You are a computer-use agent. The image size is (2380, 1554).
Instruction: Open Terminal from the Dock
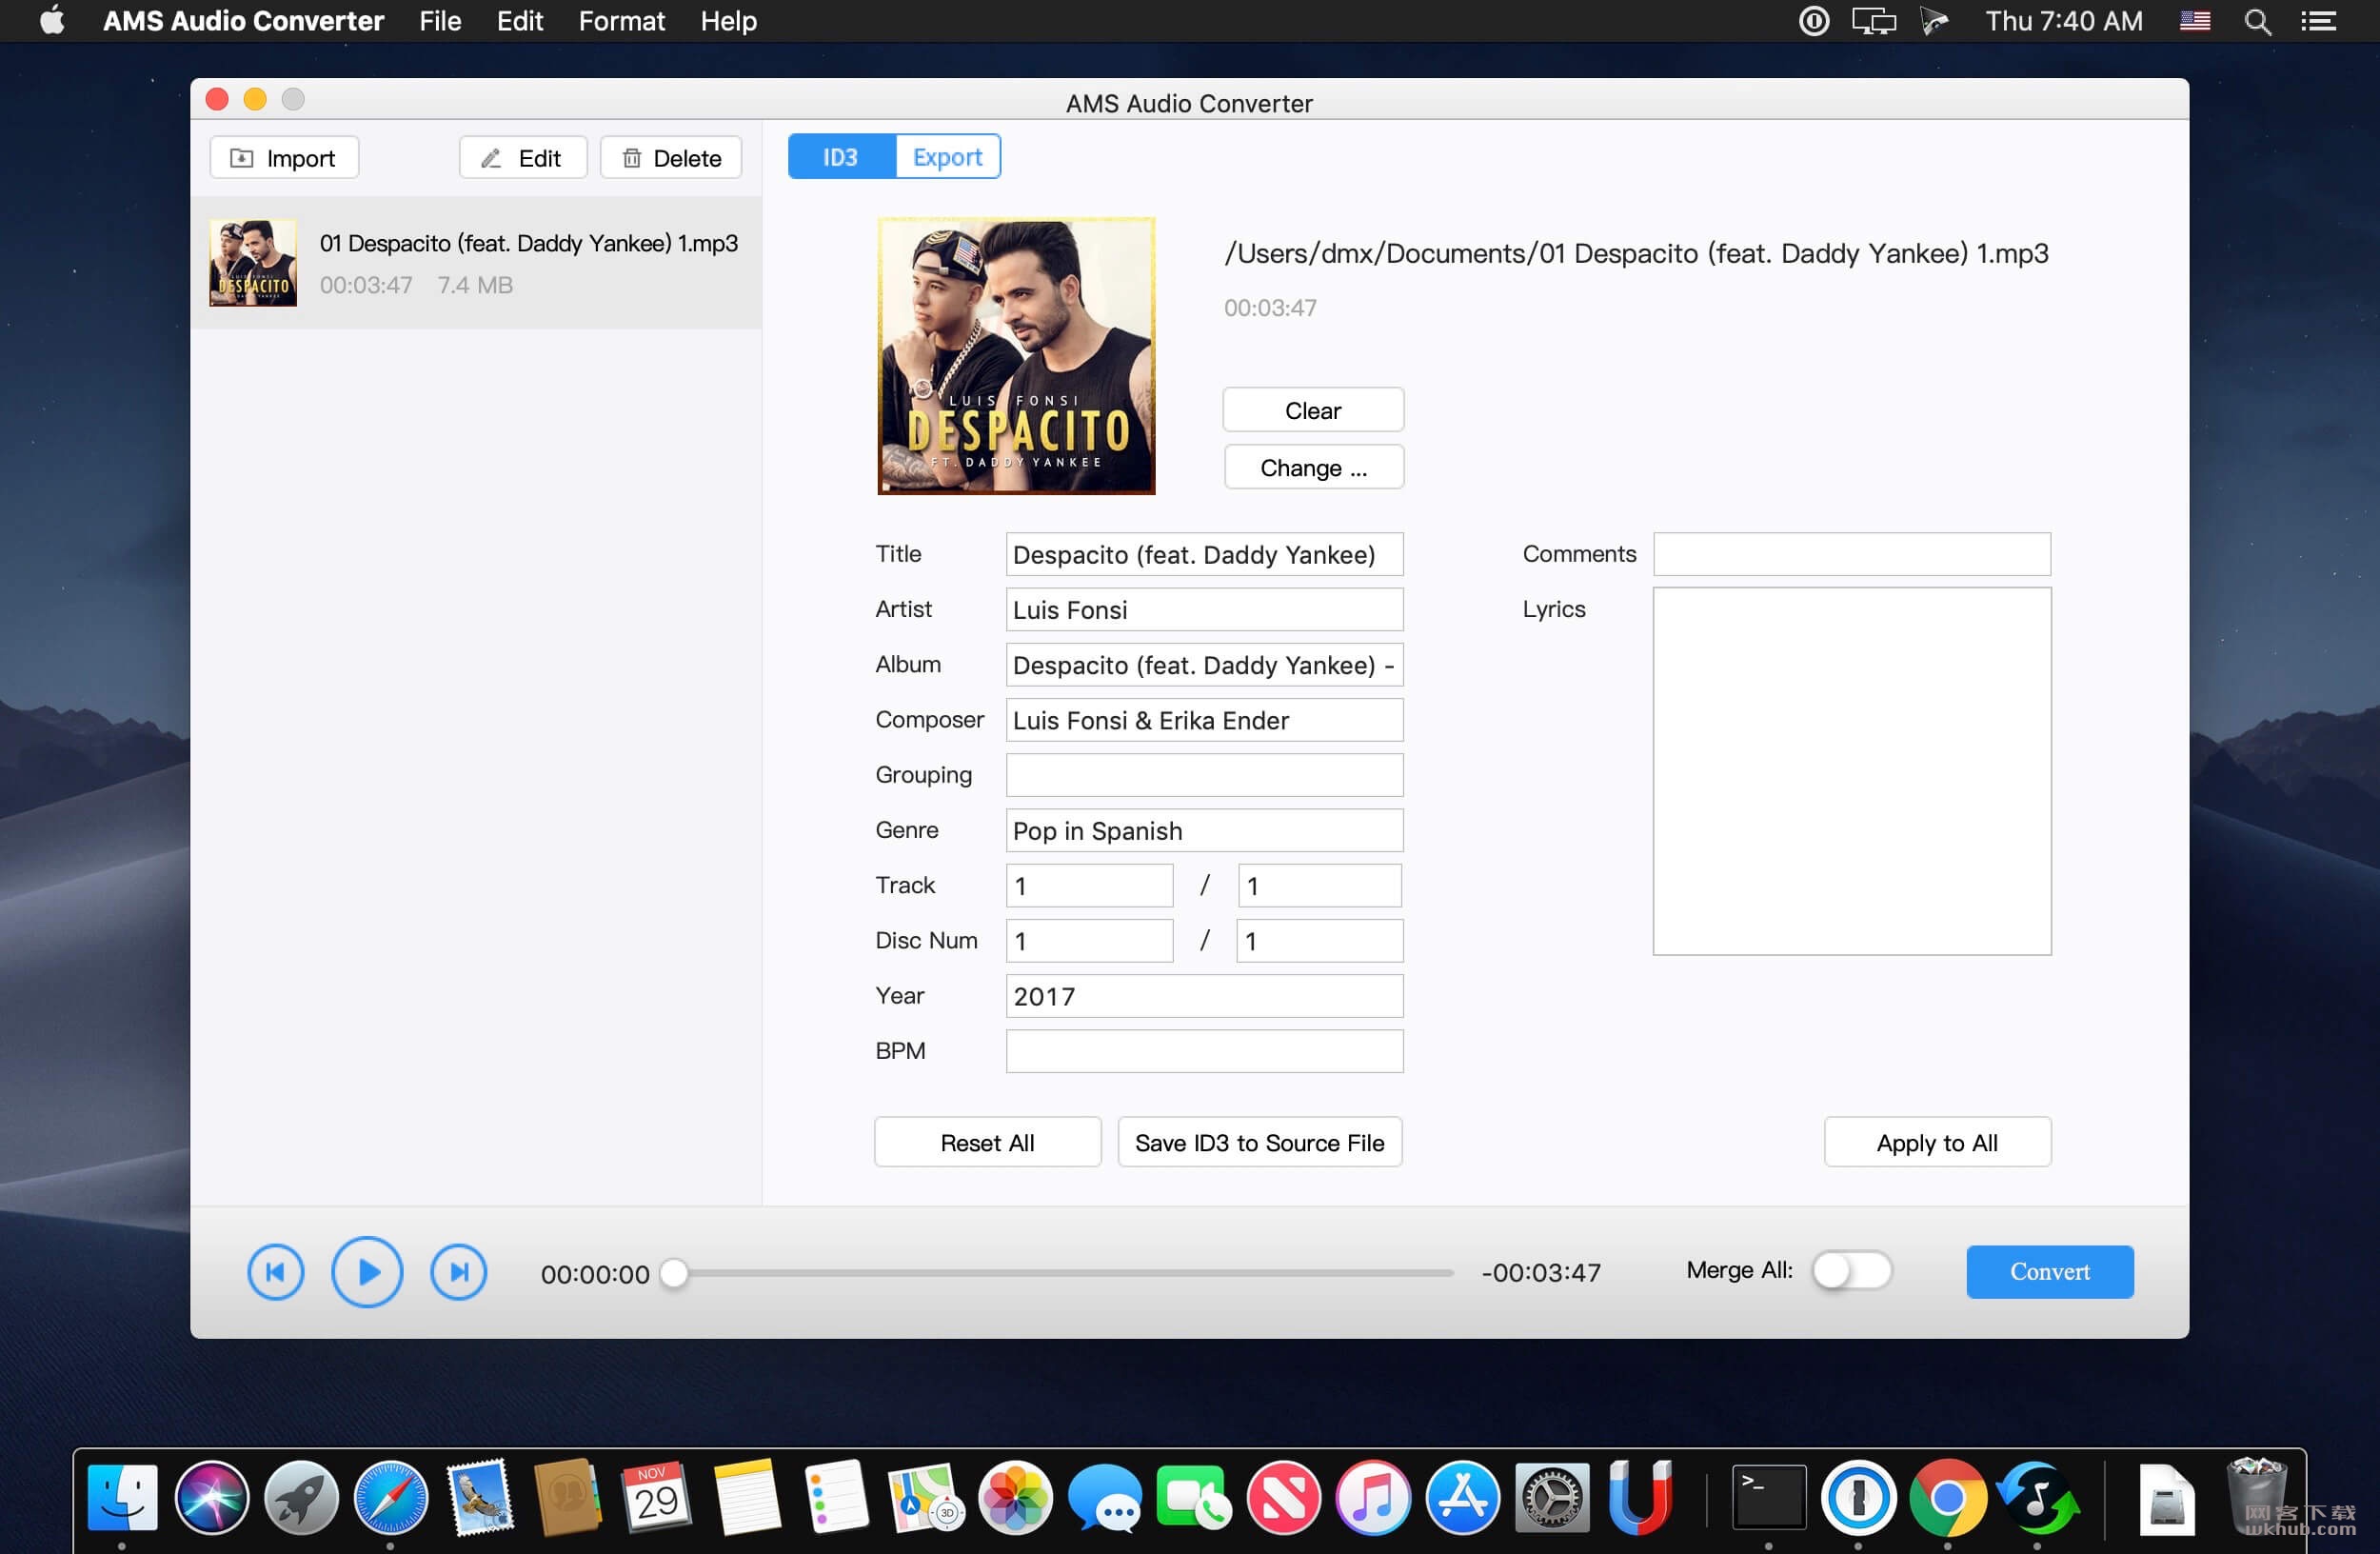(x=1768, y=1497)
